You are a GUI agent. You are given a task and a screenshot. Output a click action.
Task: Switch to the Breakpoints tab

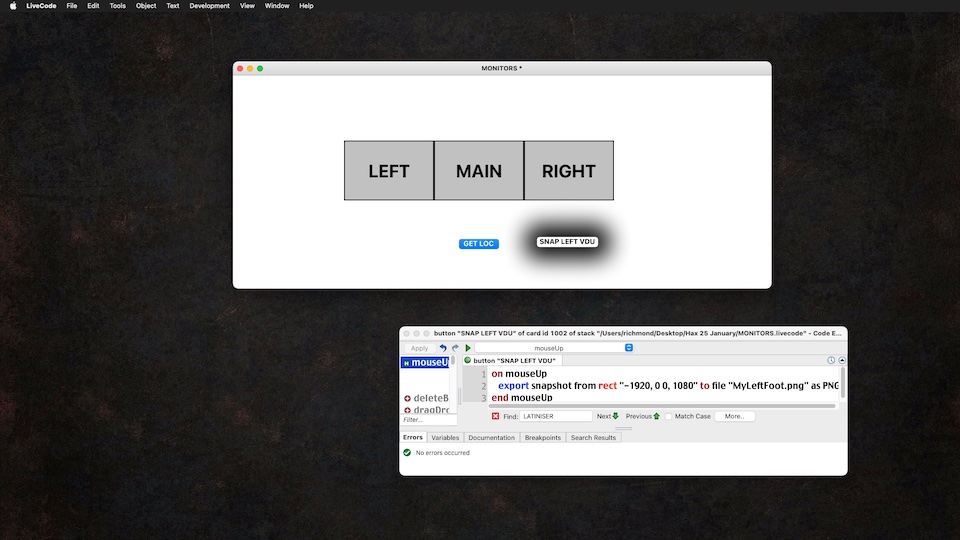click(x=543, y=438)
